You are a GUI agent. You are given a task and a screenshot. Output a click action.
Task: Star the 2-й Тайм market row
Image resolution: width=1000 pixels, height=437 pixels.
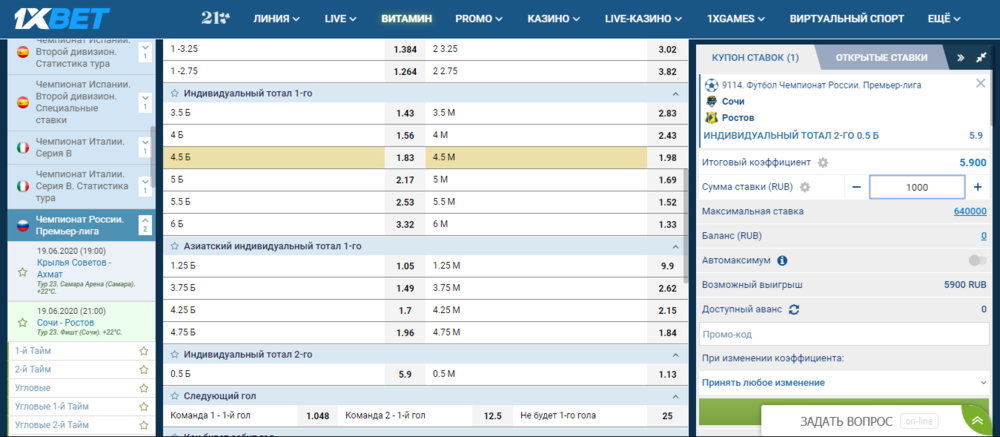[x=143, y=369]
